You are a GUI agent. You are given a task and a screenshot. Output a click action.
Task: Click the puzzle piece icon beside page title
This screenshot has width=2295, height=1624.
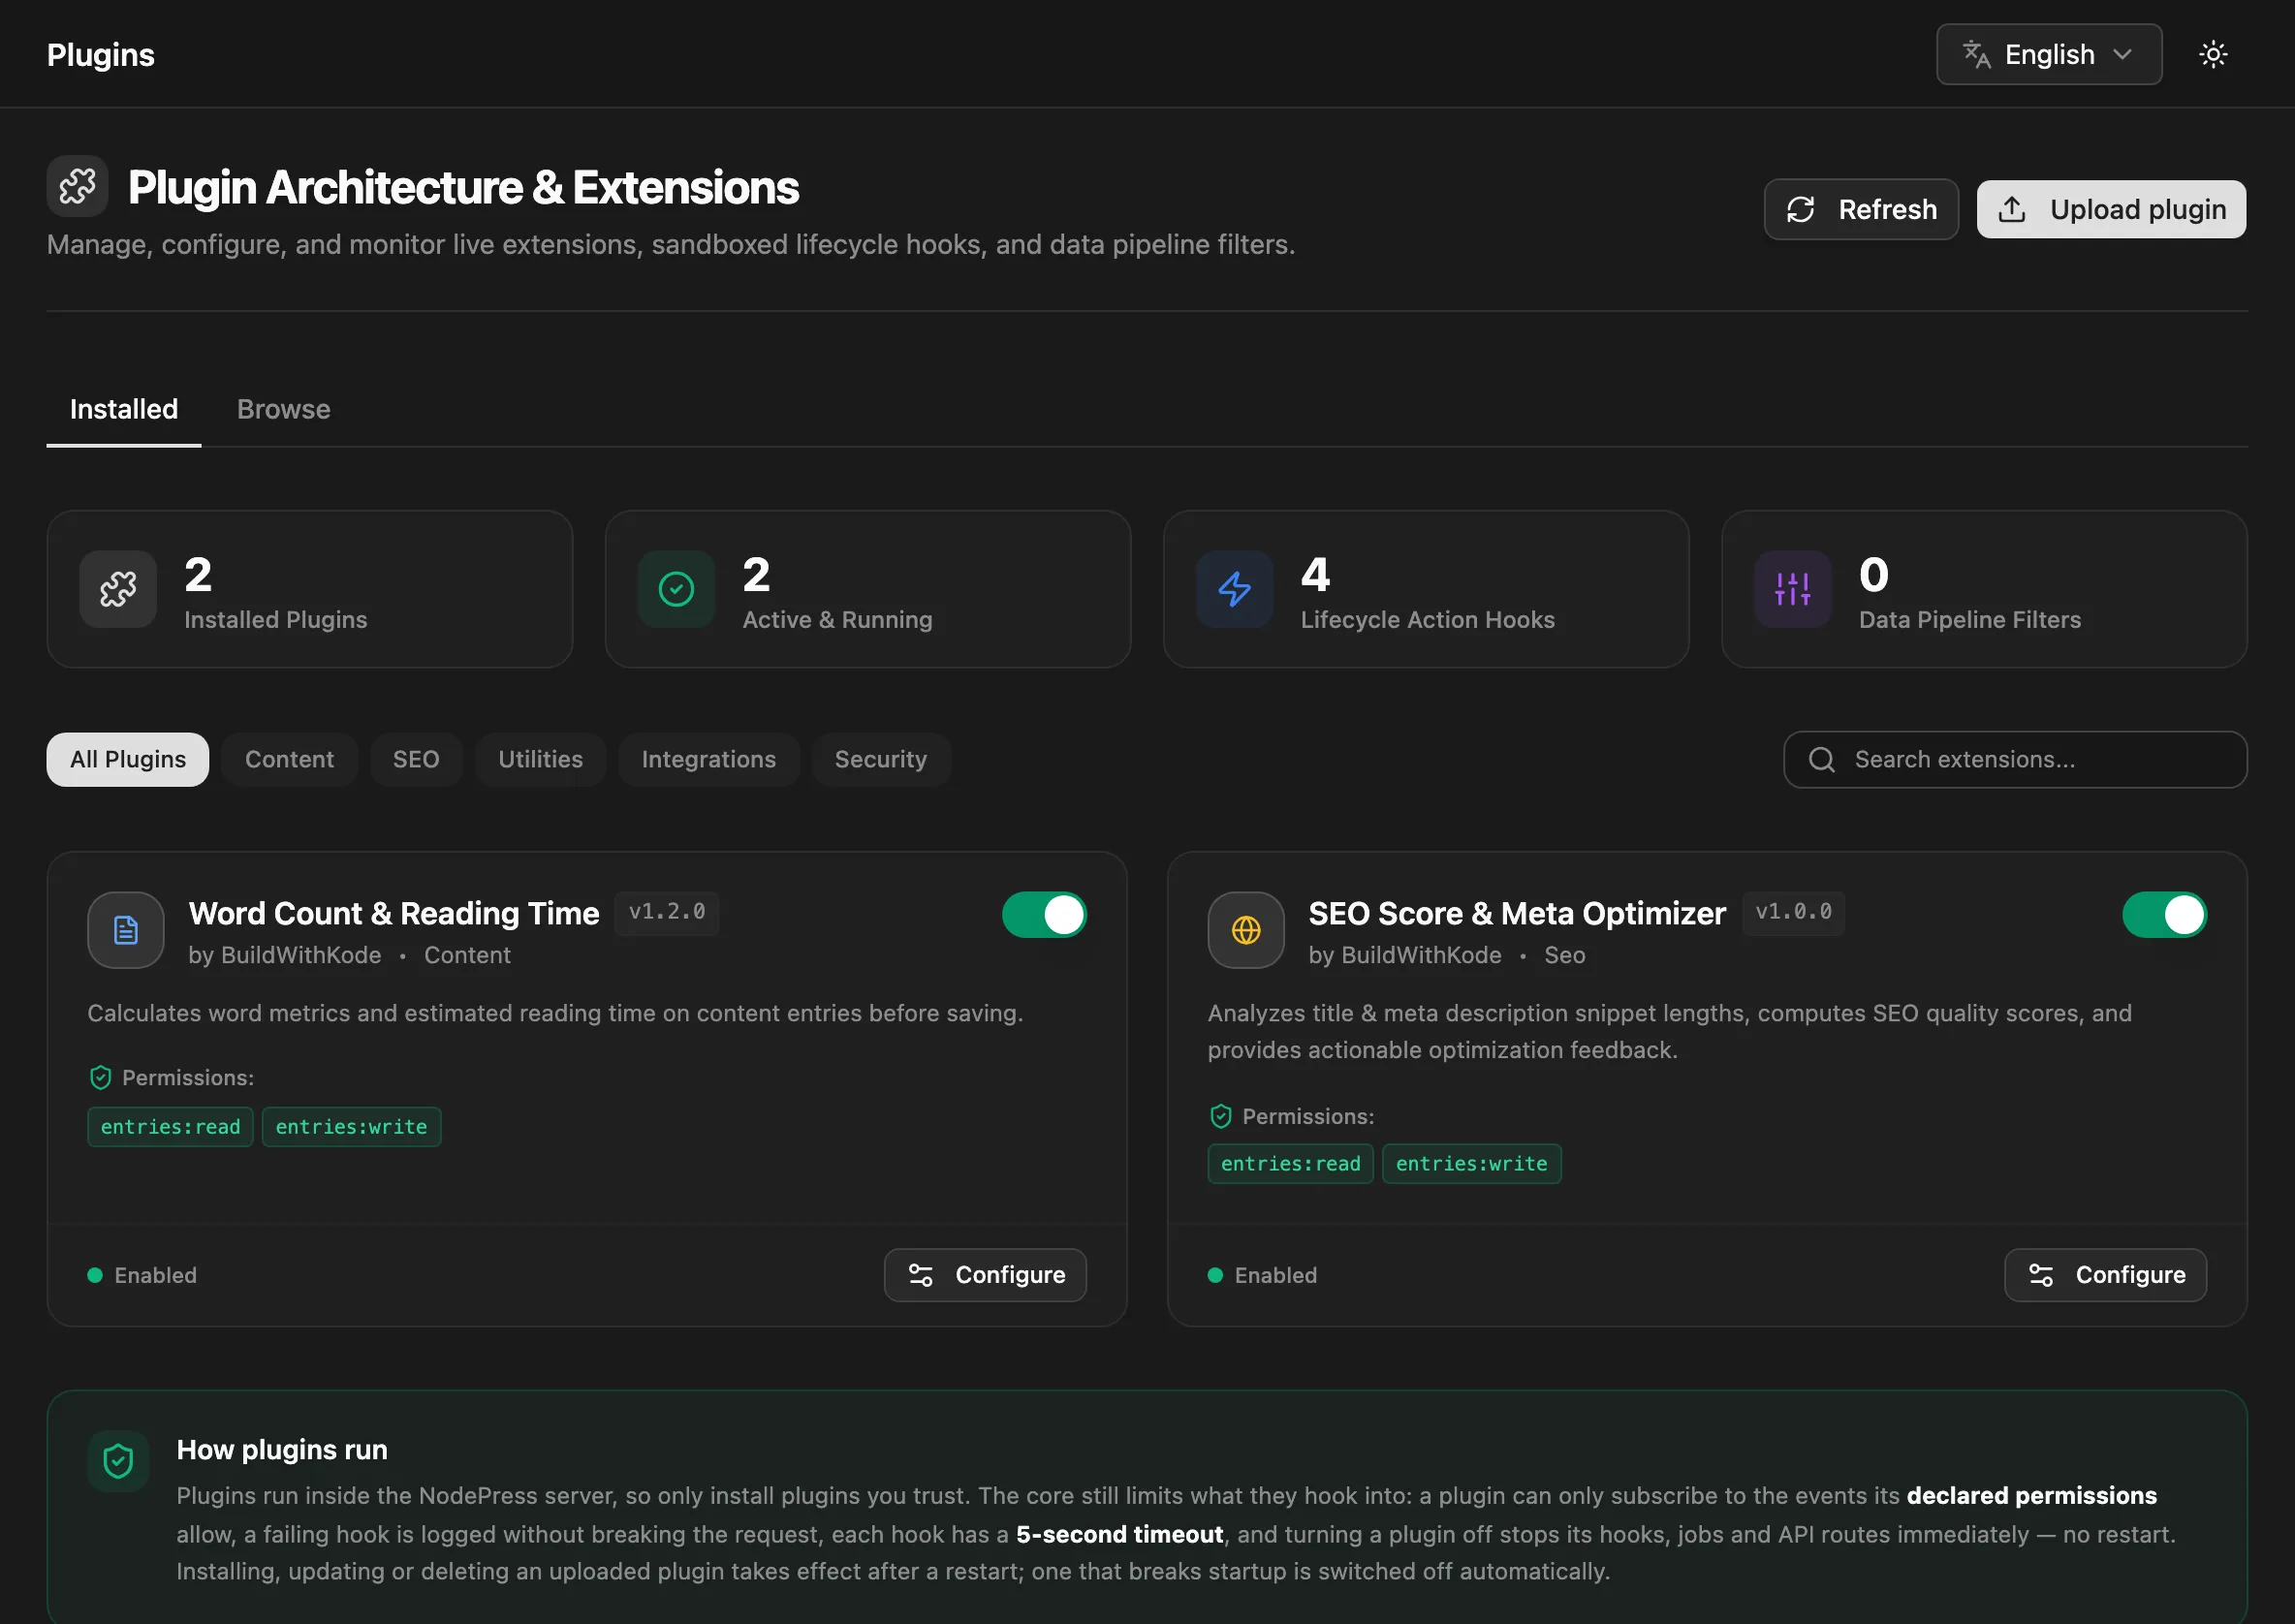[77, 186]
